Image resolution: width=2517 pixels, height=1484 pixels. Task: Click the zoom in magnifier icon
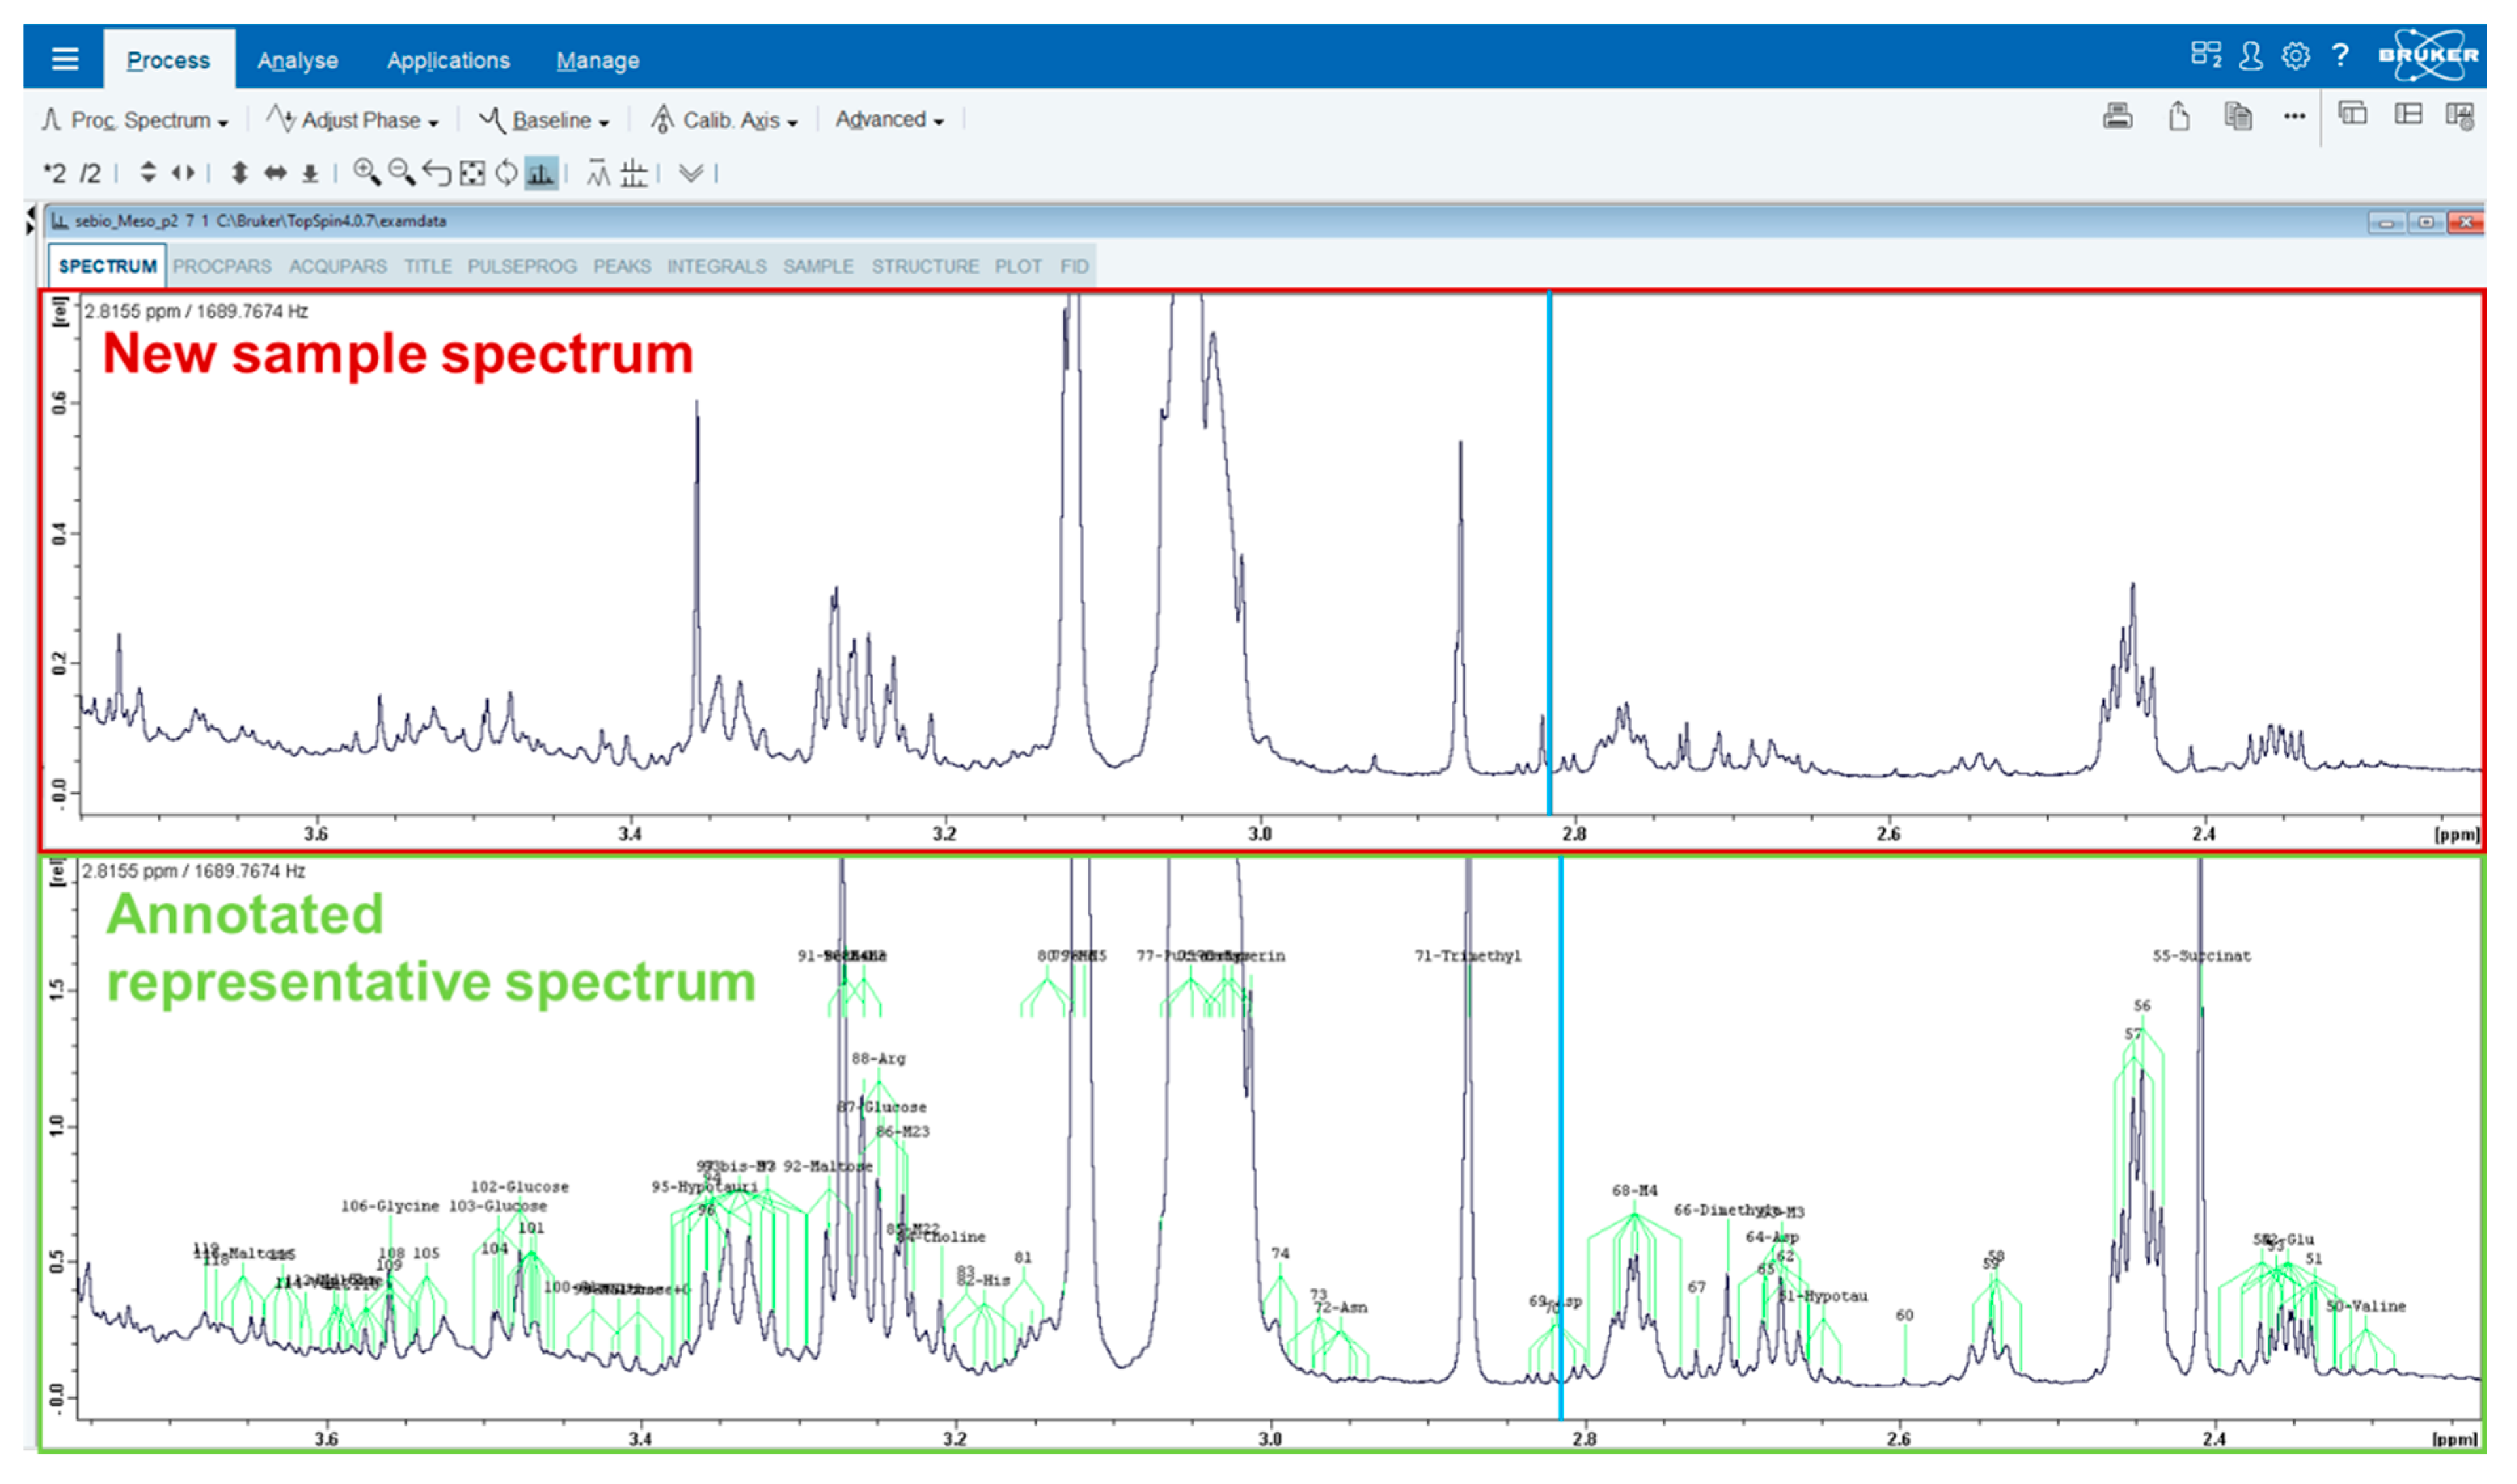(366, 173)
